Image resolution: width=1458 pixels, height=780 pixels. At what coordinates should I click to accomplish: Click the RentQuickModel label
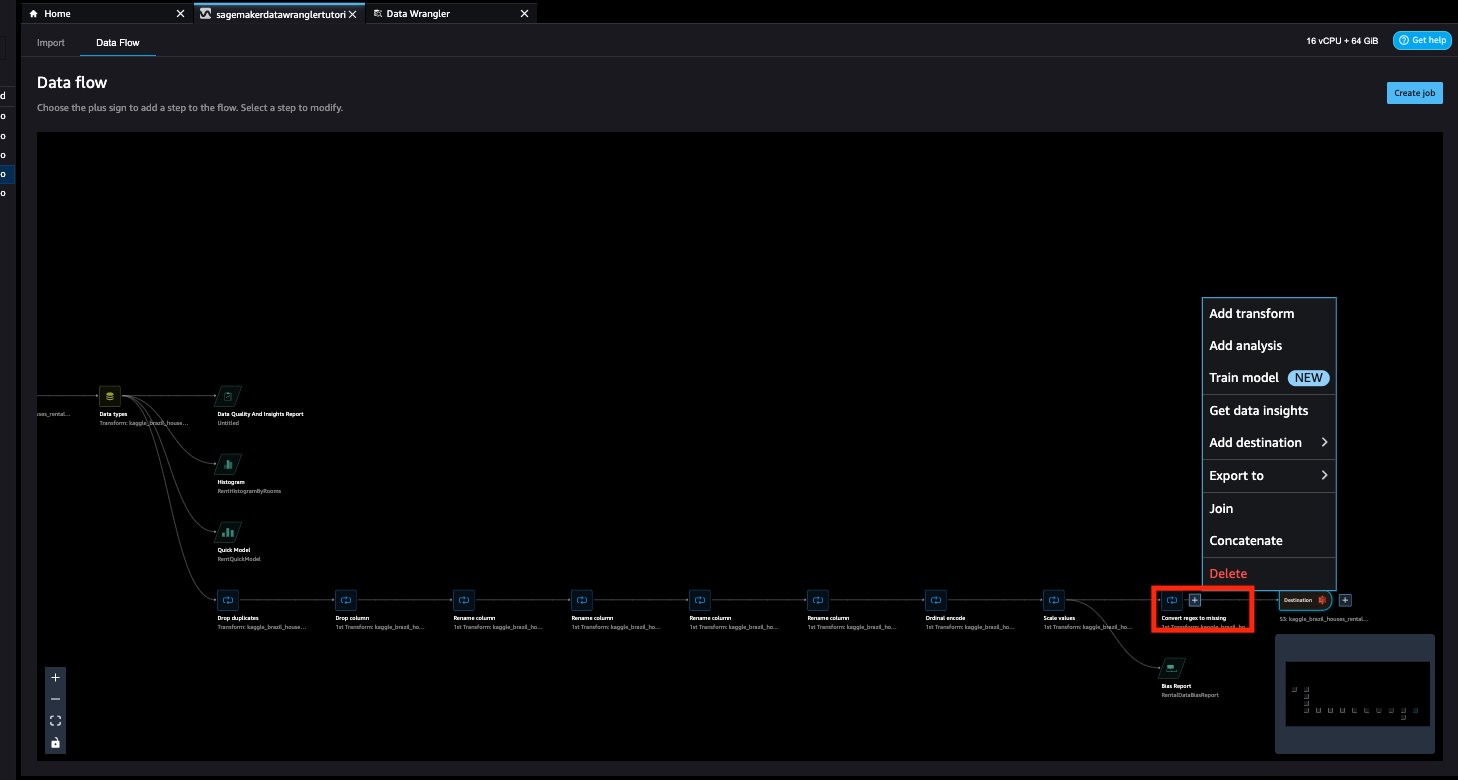point(240,559)
